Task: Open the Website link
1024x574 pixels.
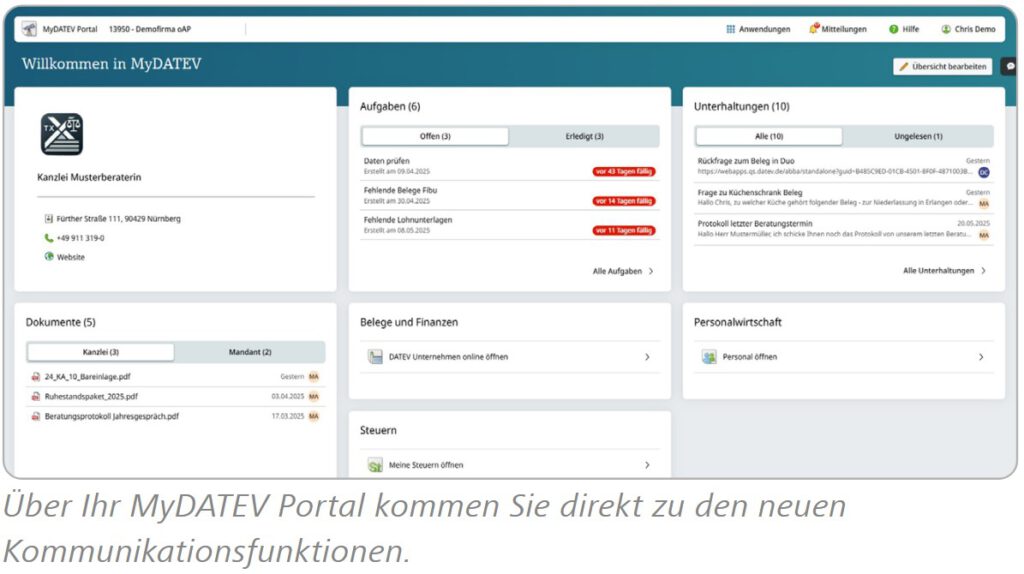Action: tap(71, 257)
